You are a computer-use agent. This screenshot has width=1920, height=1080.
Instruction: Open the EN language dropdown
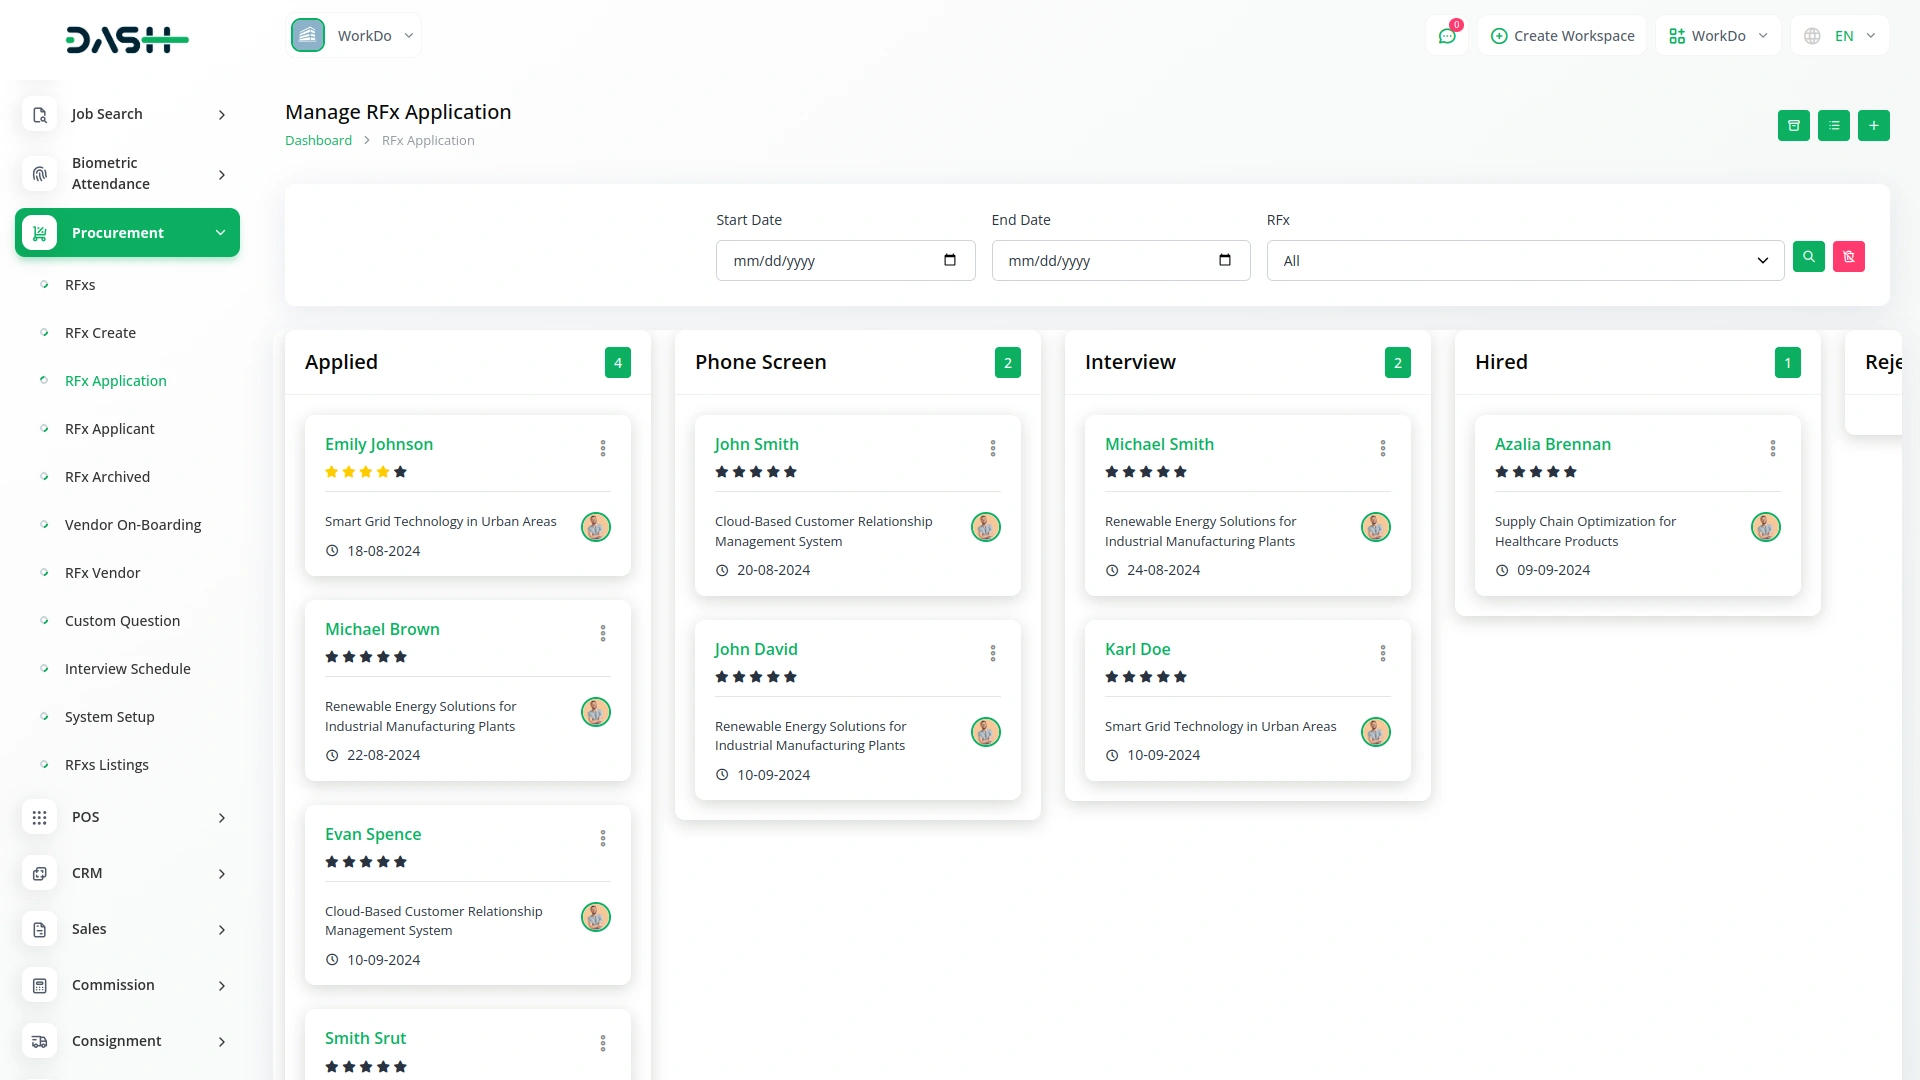[x=1842, y=36]
